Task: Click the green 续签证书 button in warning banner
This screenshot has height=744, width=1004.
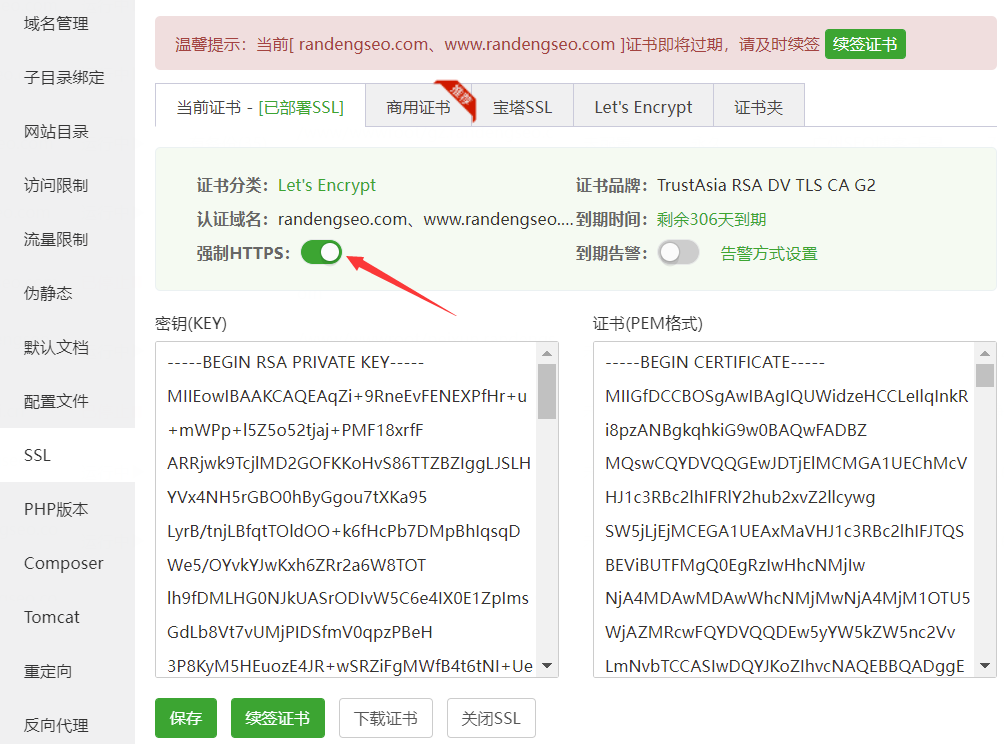Action: (x=865, y=44)
